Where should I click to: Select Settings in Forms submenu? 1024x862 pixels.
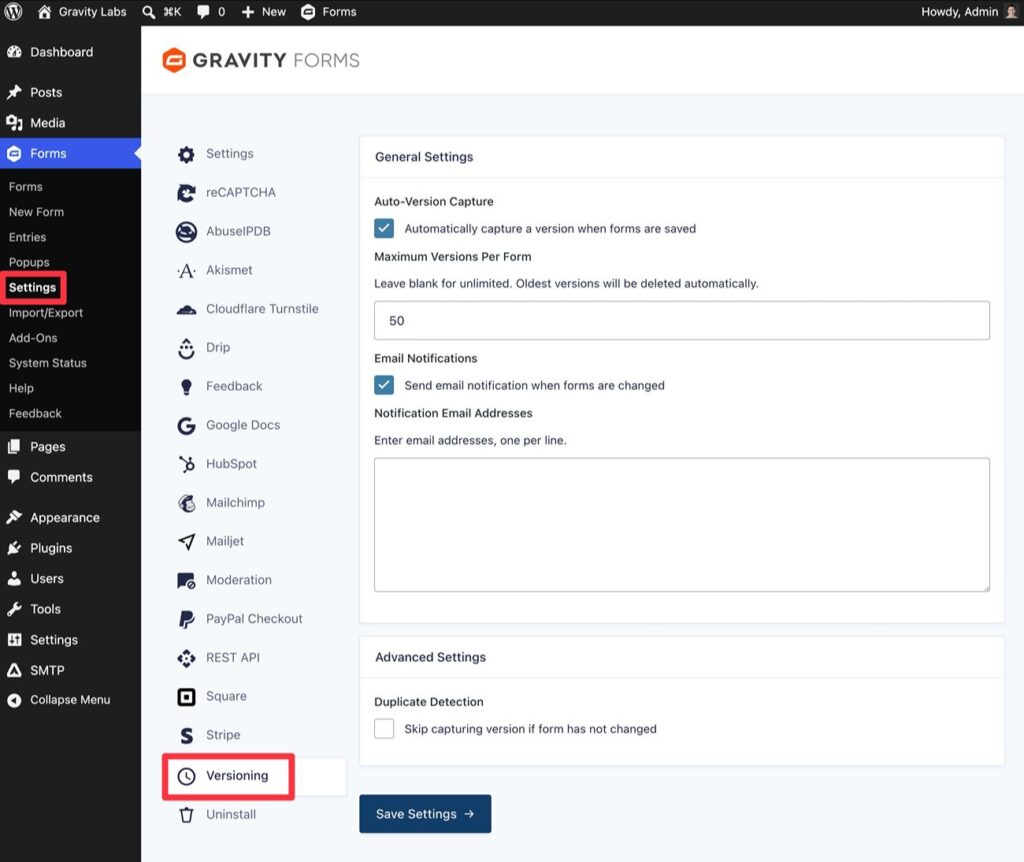[33, 287]
